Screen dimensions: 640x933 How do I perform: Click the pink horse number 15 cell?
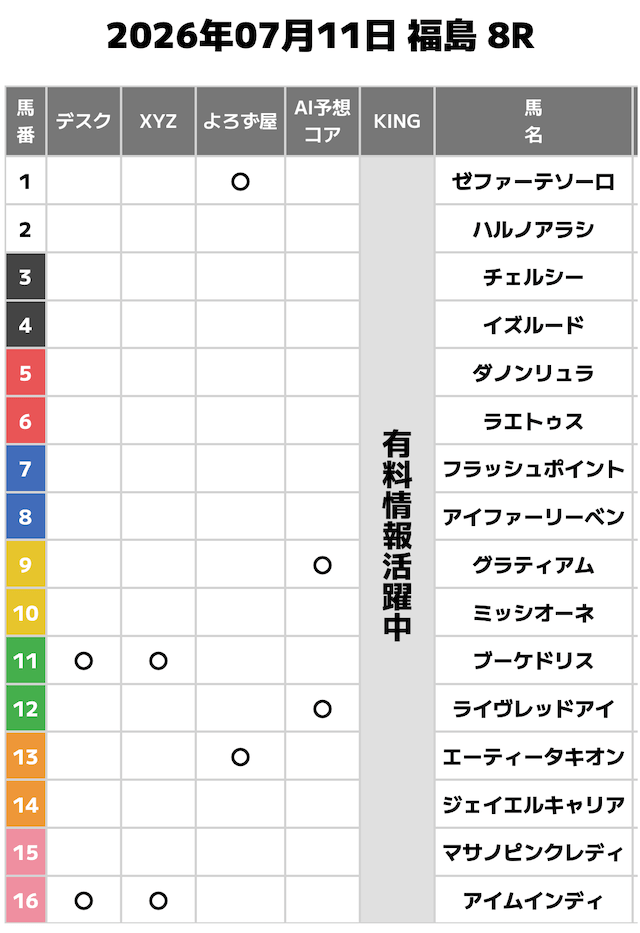[x=26, y=853]
